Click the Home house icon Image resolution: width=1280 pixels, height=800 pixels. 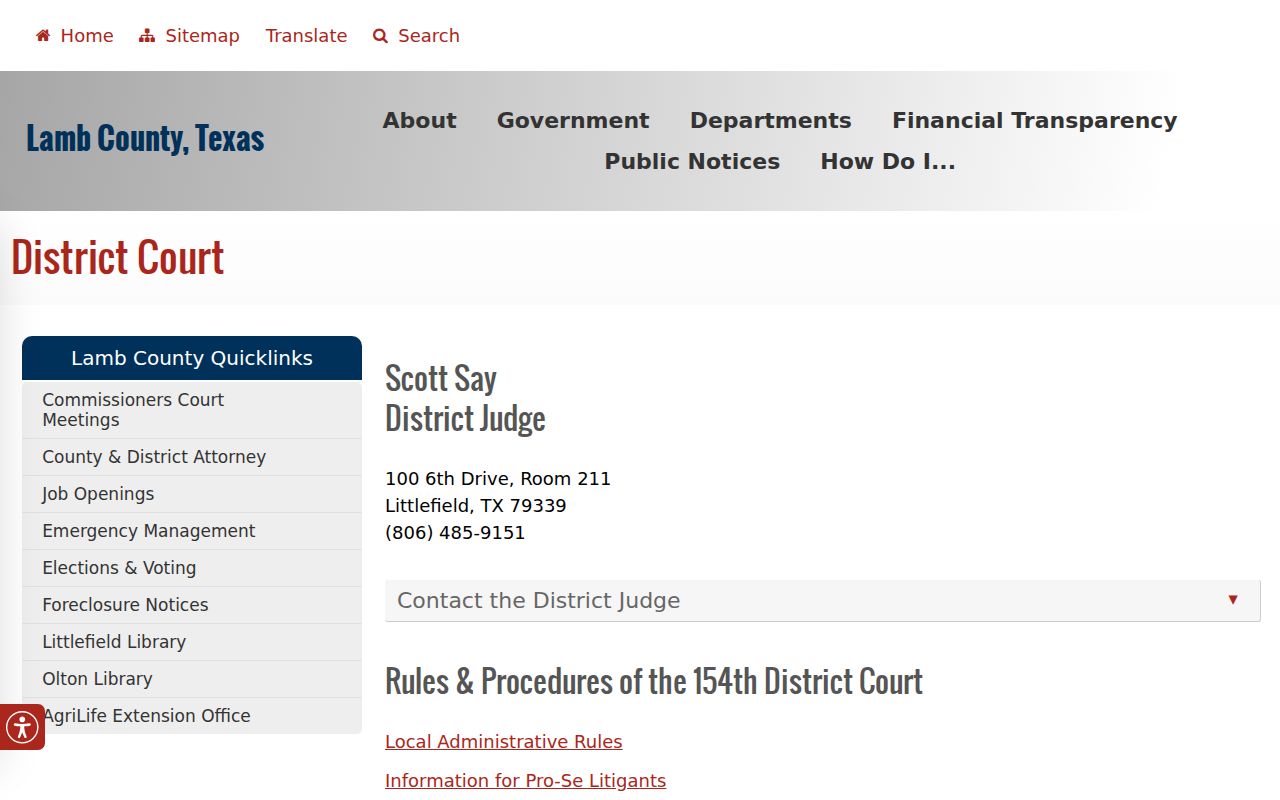(x=43, y=36)
